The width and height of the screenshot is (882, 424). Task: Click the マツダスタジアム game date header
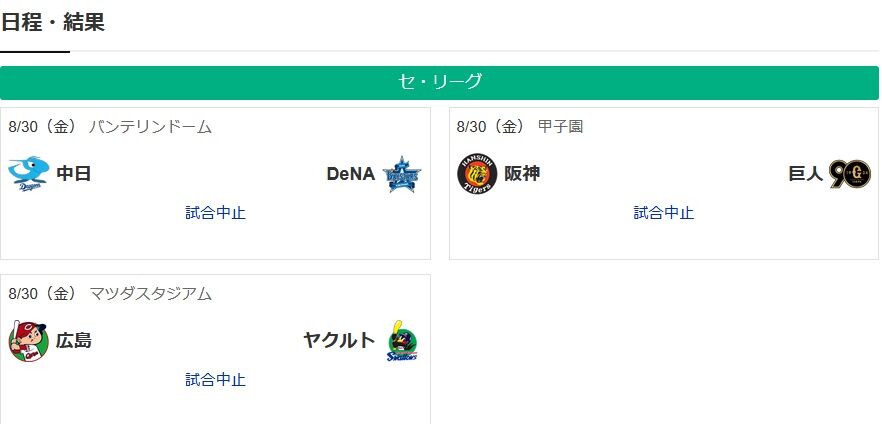[x=110, y=294]
